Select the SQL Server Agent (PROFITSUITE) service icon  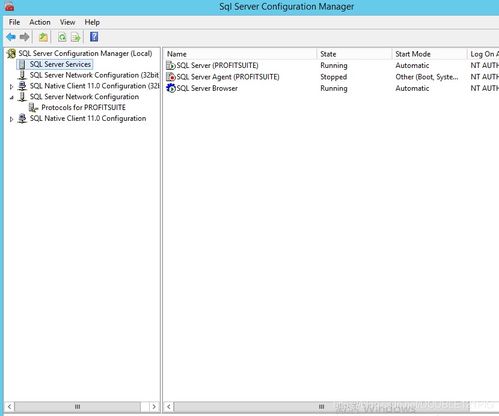tap(171, 77)
